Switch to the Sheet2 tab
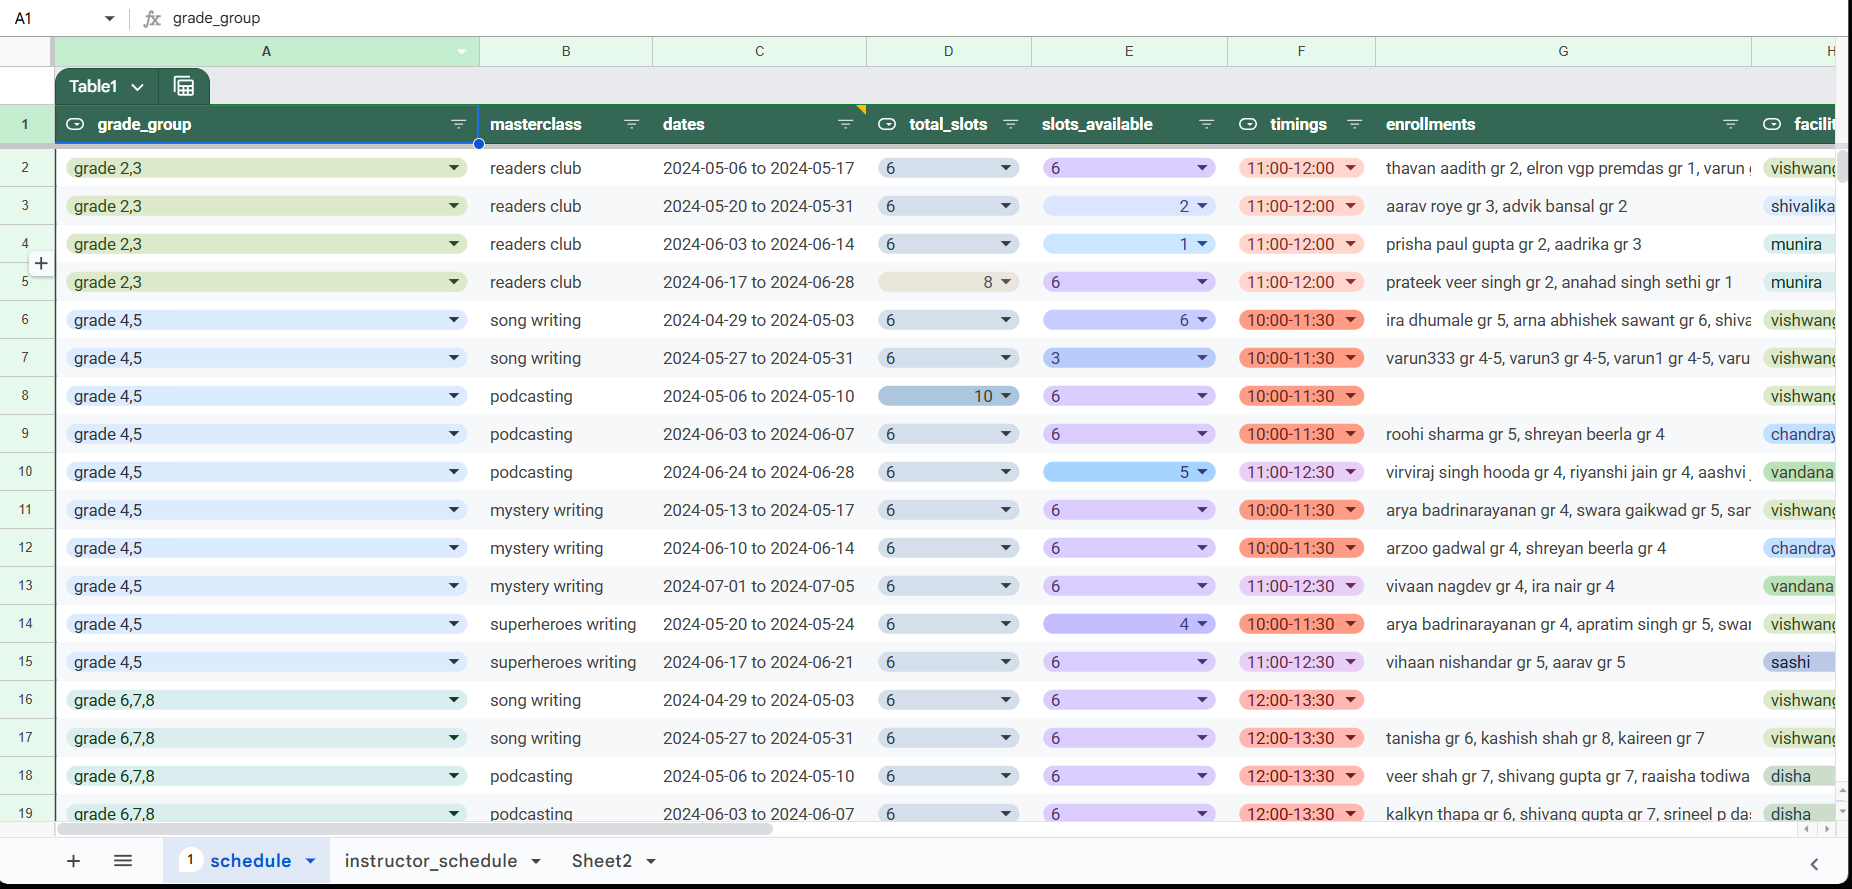 click(x=602, y=861)
